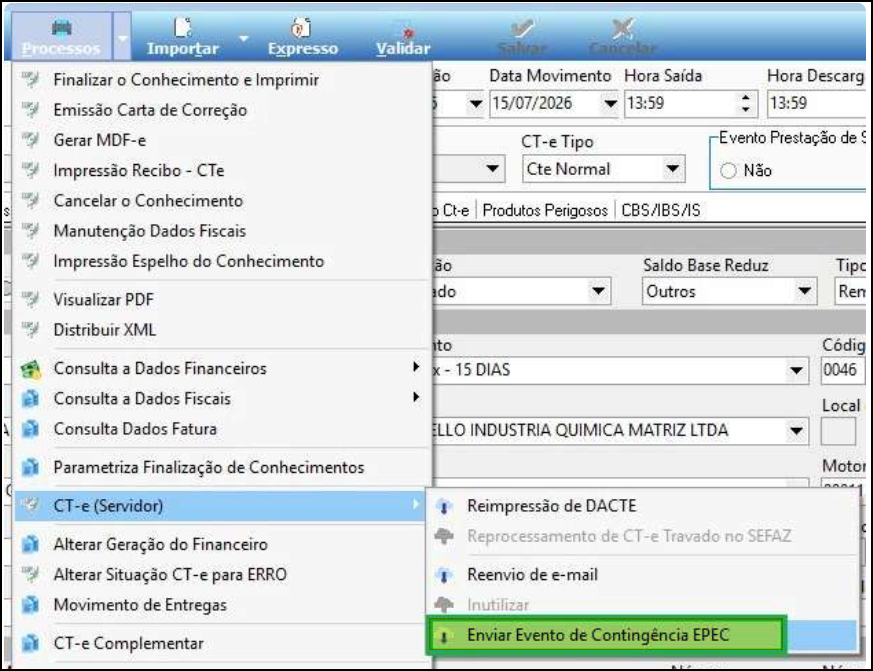Image resolution: width=873 pixels, height=671 pixels.
Task: Click the Consulta Dados Fatura icon
Action: [31, 429]
